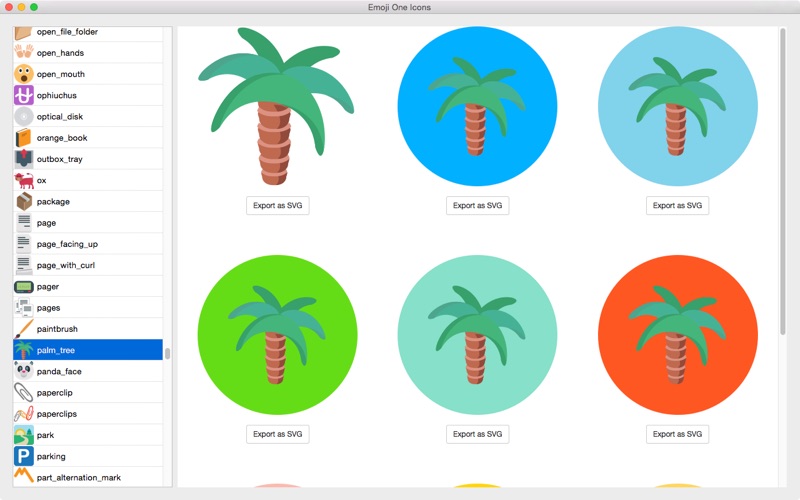
Task: Click the bright blue circle palm preview
Action: [x=478, y=106]
